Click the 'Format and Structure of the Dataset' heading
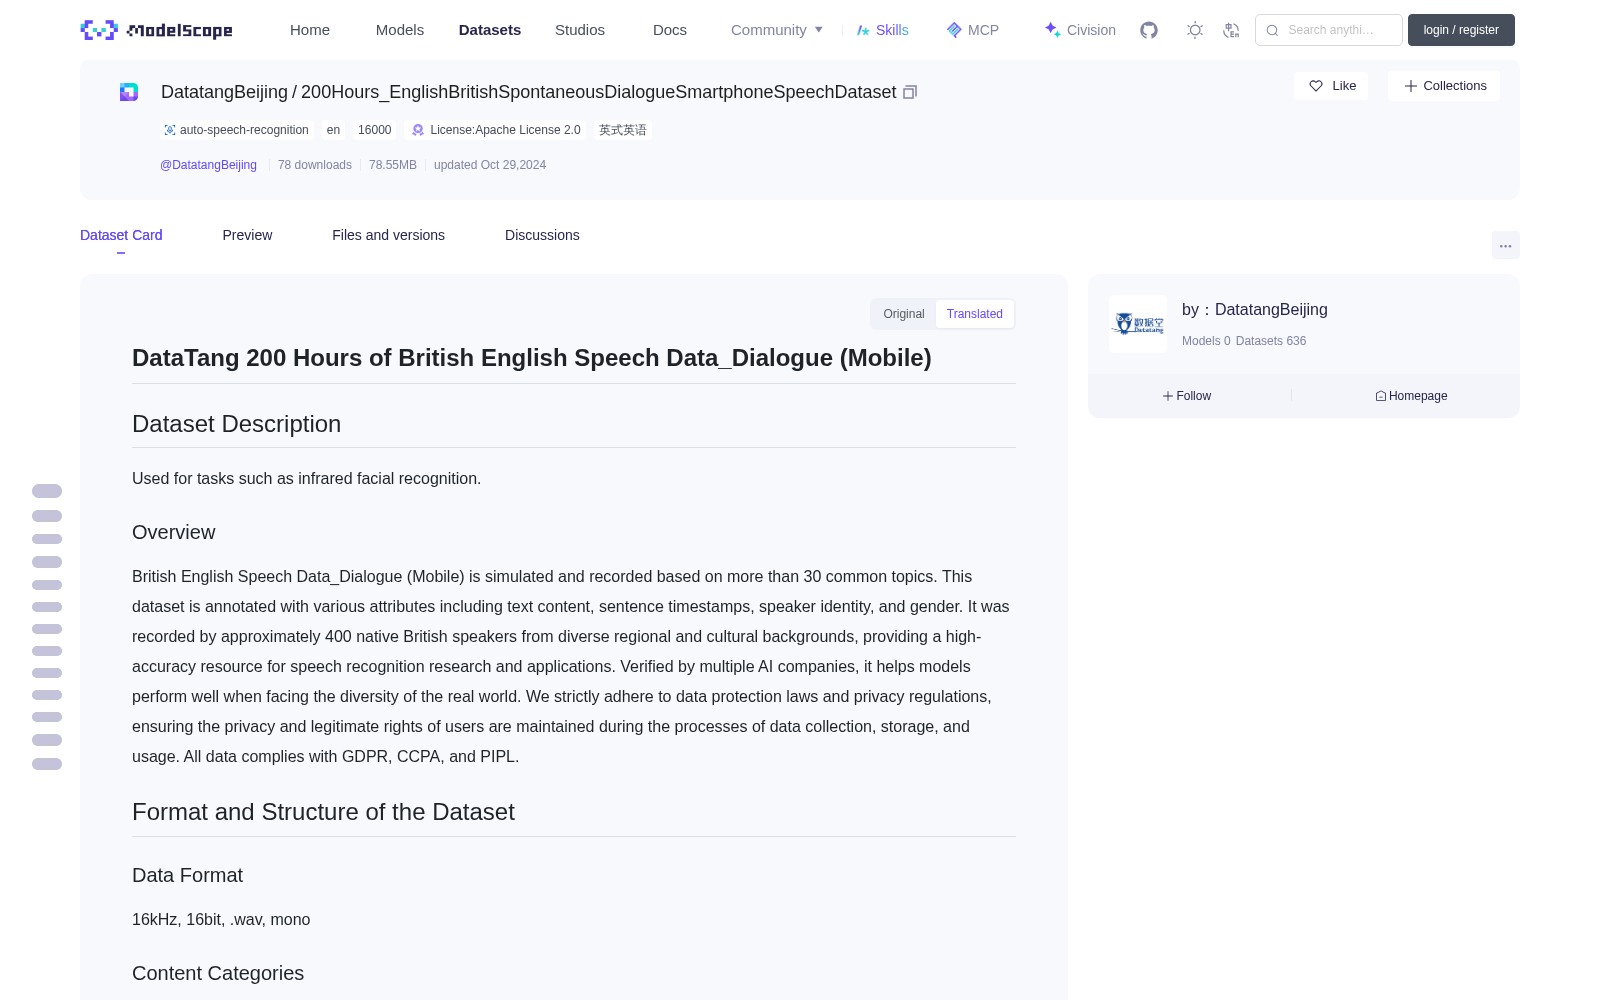Image resolution: width=1600 pixels, height=1000 pixels. point(323,812)
